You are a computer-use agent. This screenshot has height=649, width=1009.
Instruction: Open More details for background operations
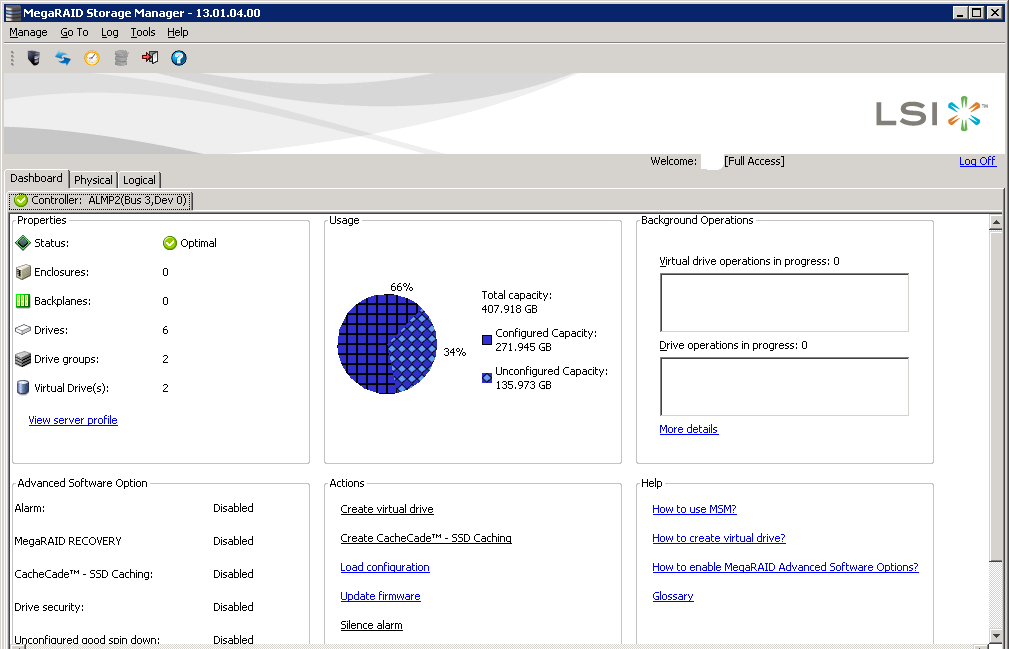688,429
